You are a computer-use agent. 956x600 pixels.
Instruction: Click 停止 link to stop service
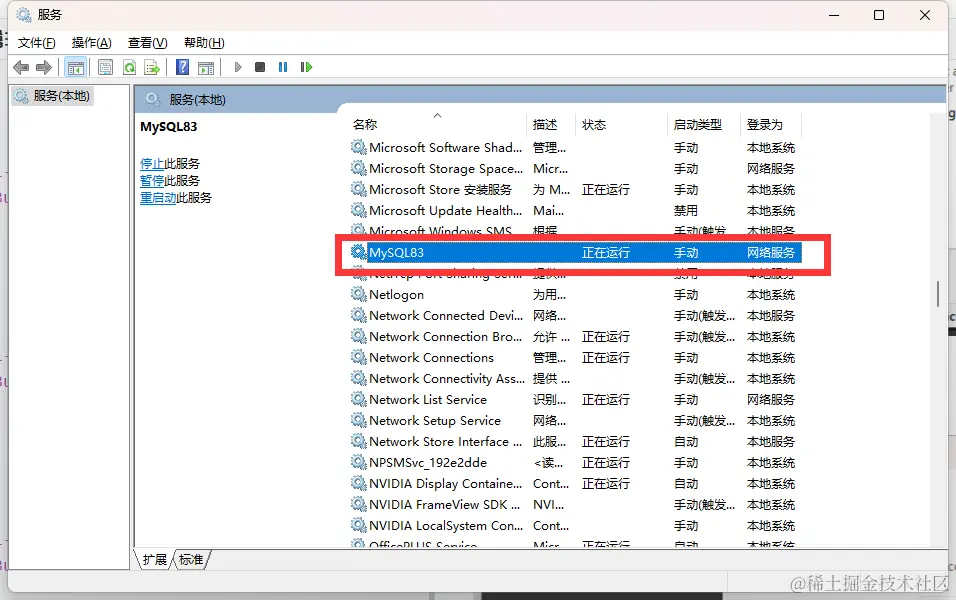coord(152,163)
